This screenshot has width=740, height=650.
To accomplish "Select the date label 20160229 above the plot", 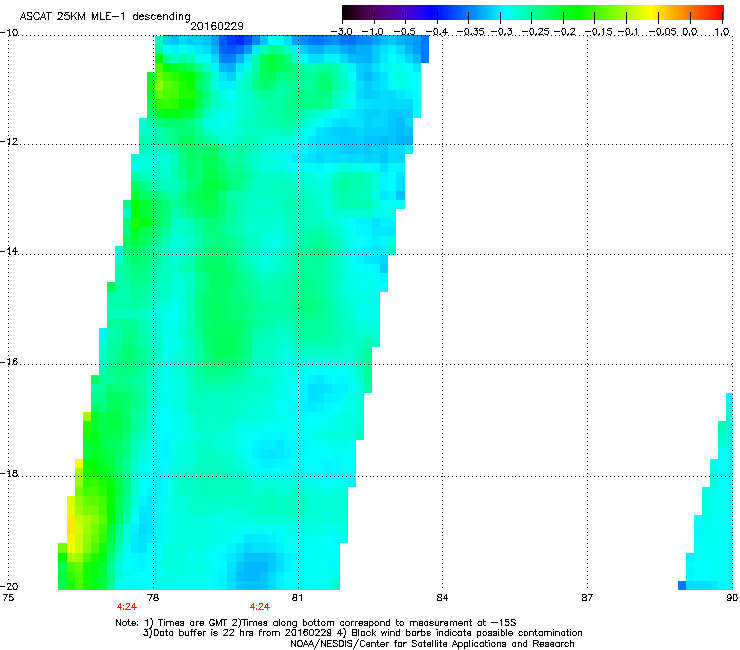I will click(x=217, y=26).
